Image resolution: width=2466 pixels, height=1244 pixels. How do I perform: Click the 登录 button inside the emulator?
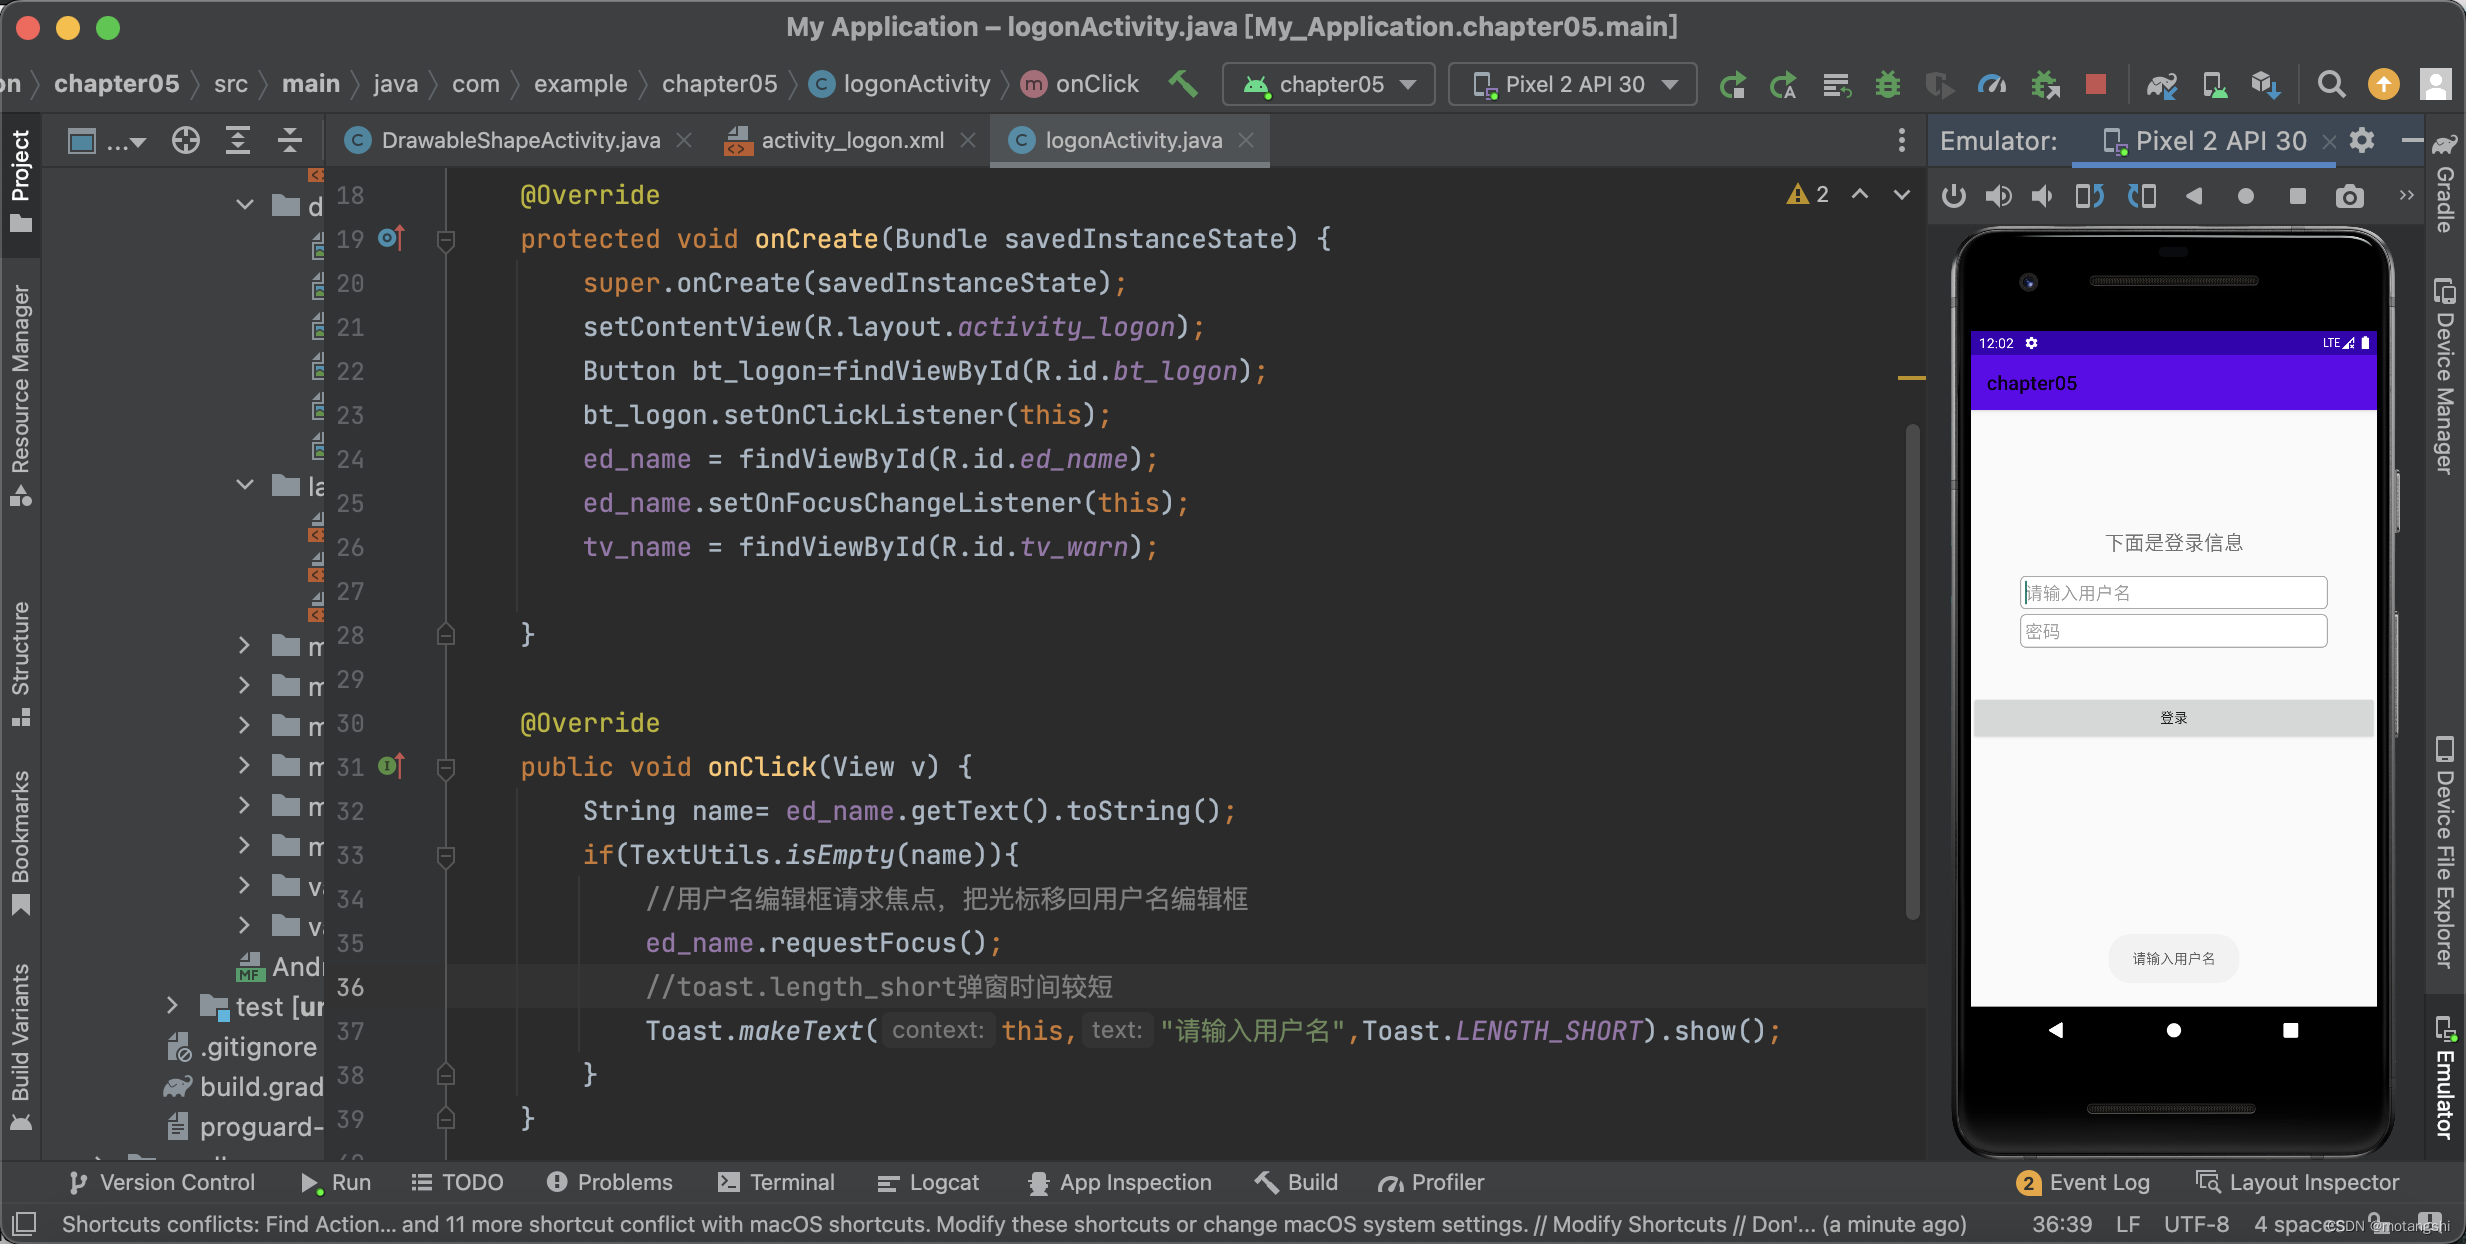click(2172, 717)
